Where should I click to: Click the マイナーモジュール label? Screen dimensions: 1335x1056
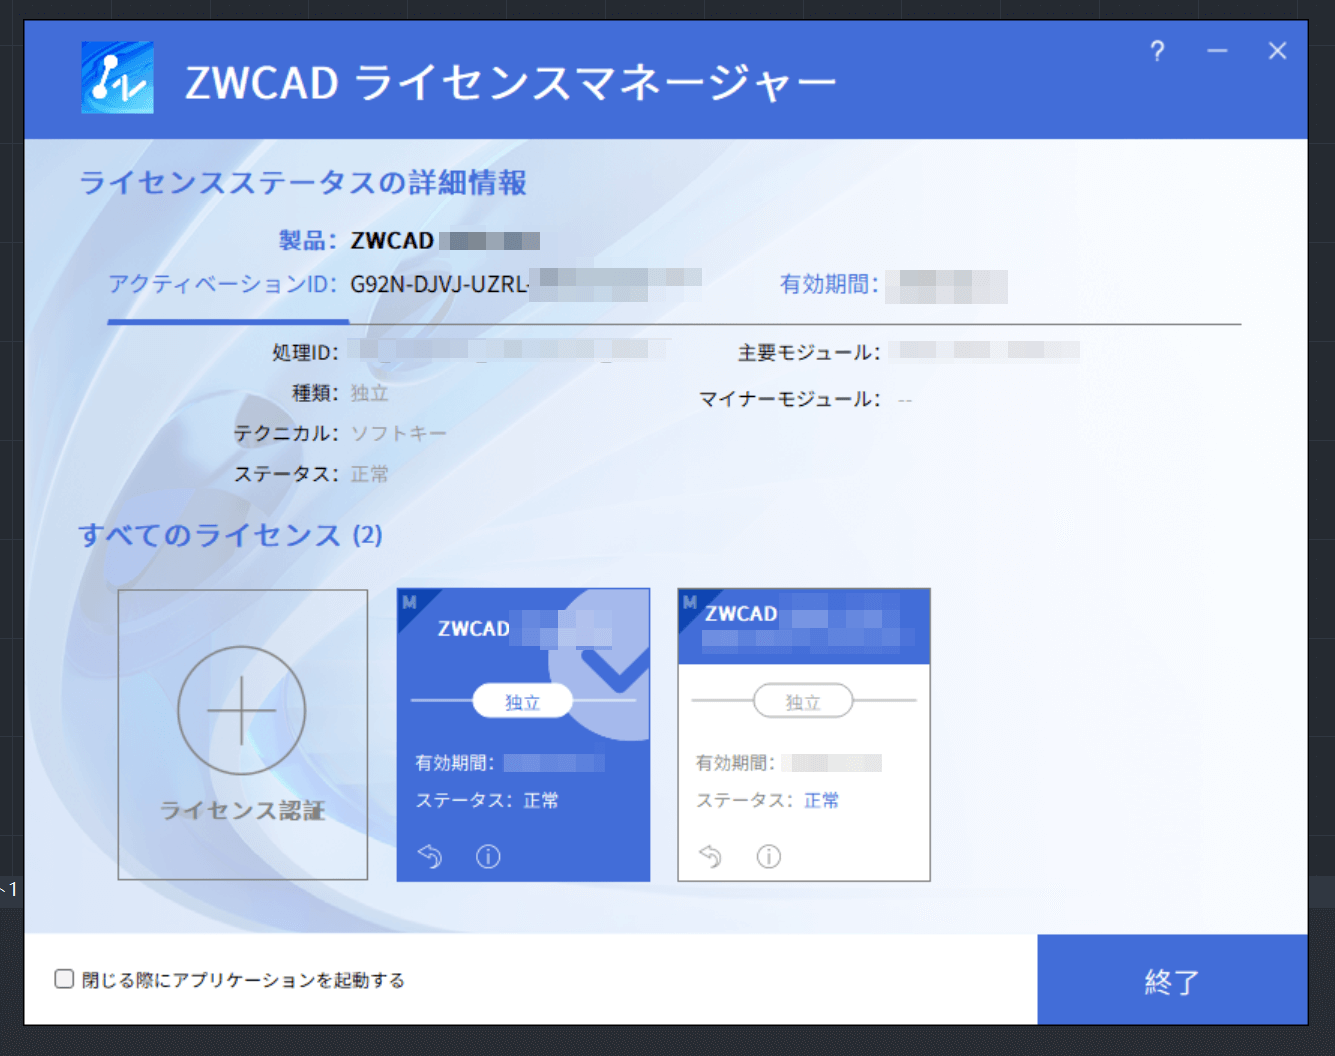click(790, 399)
